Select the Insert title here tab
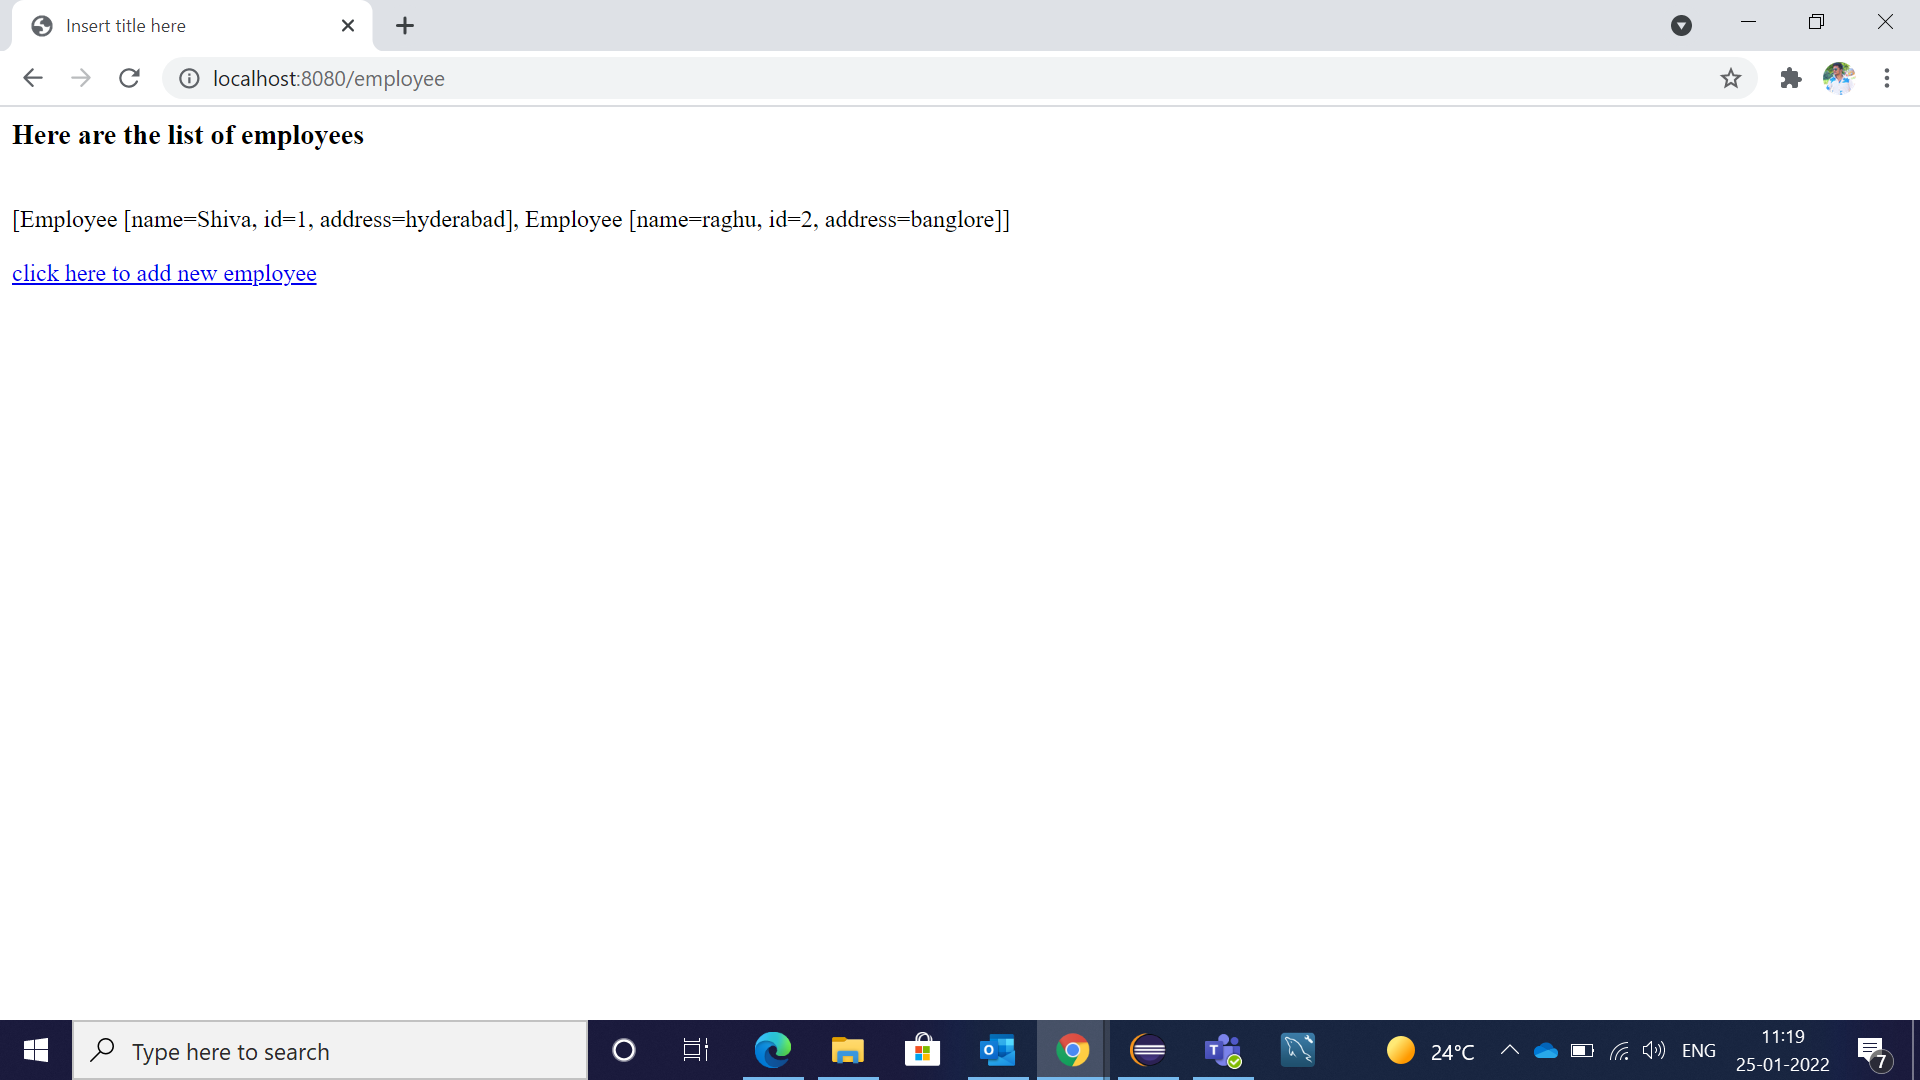This screenshot has height=1080, width=1920. point(180,26)
